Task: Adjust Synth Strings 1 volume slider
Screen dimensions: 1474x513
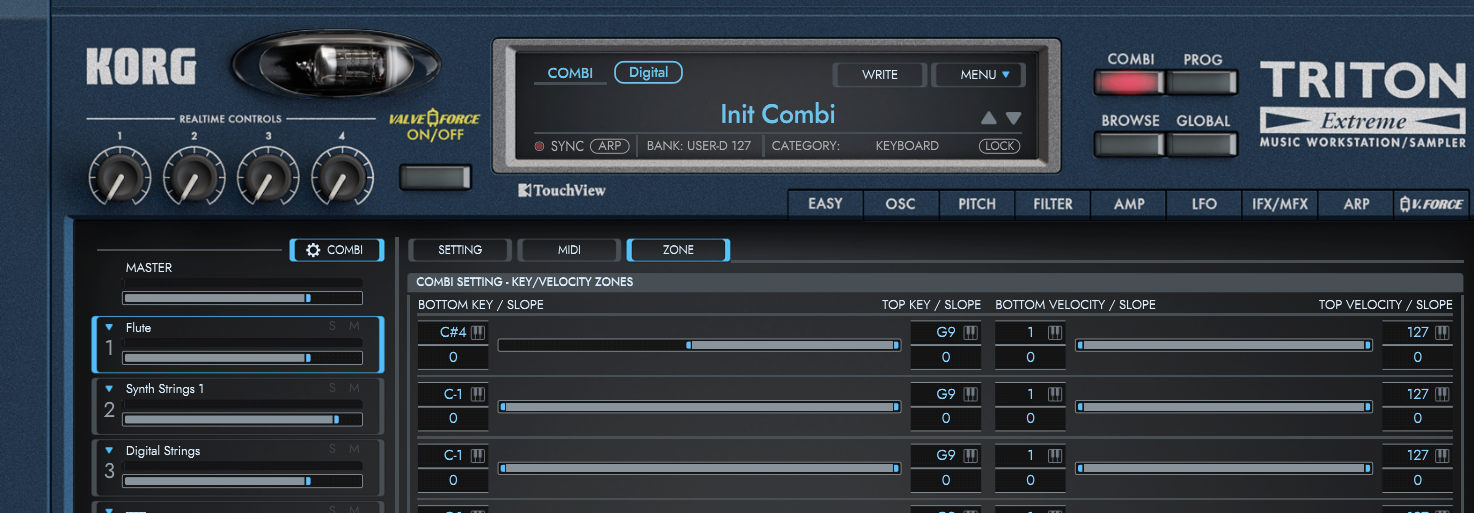Action: [243, 420]
